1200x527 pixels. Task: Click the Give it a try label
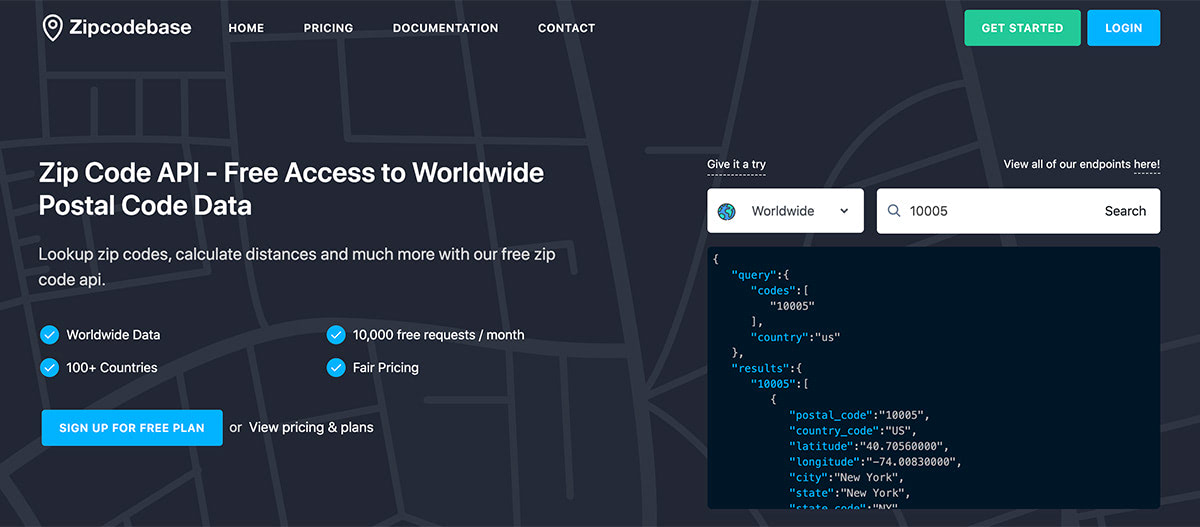pos(736,164)
